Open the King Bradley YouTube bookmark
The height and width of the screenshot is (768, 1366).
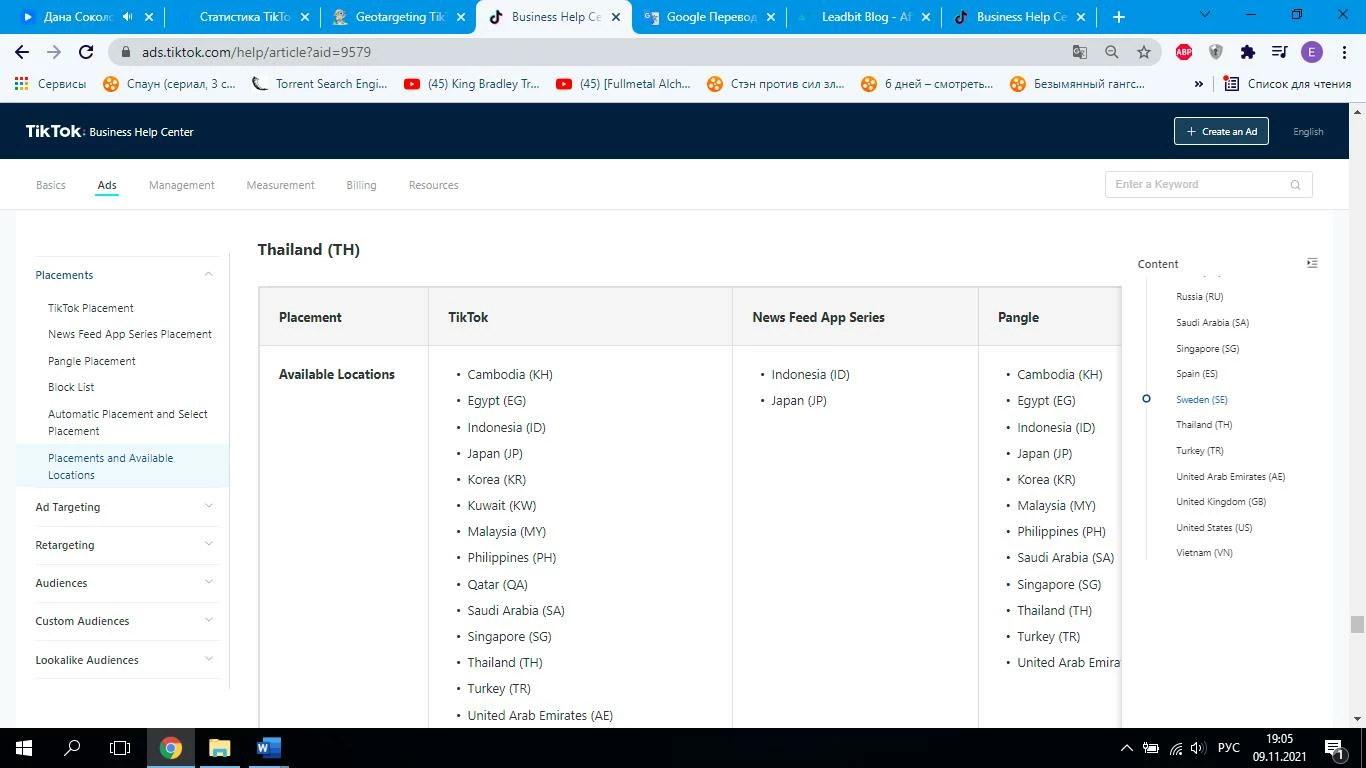[472, 84]
